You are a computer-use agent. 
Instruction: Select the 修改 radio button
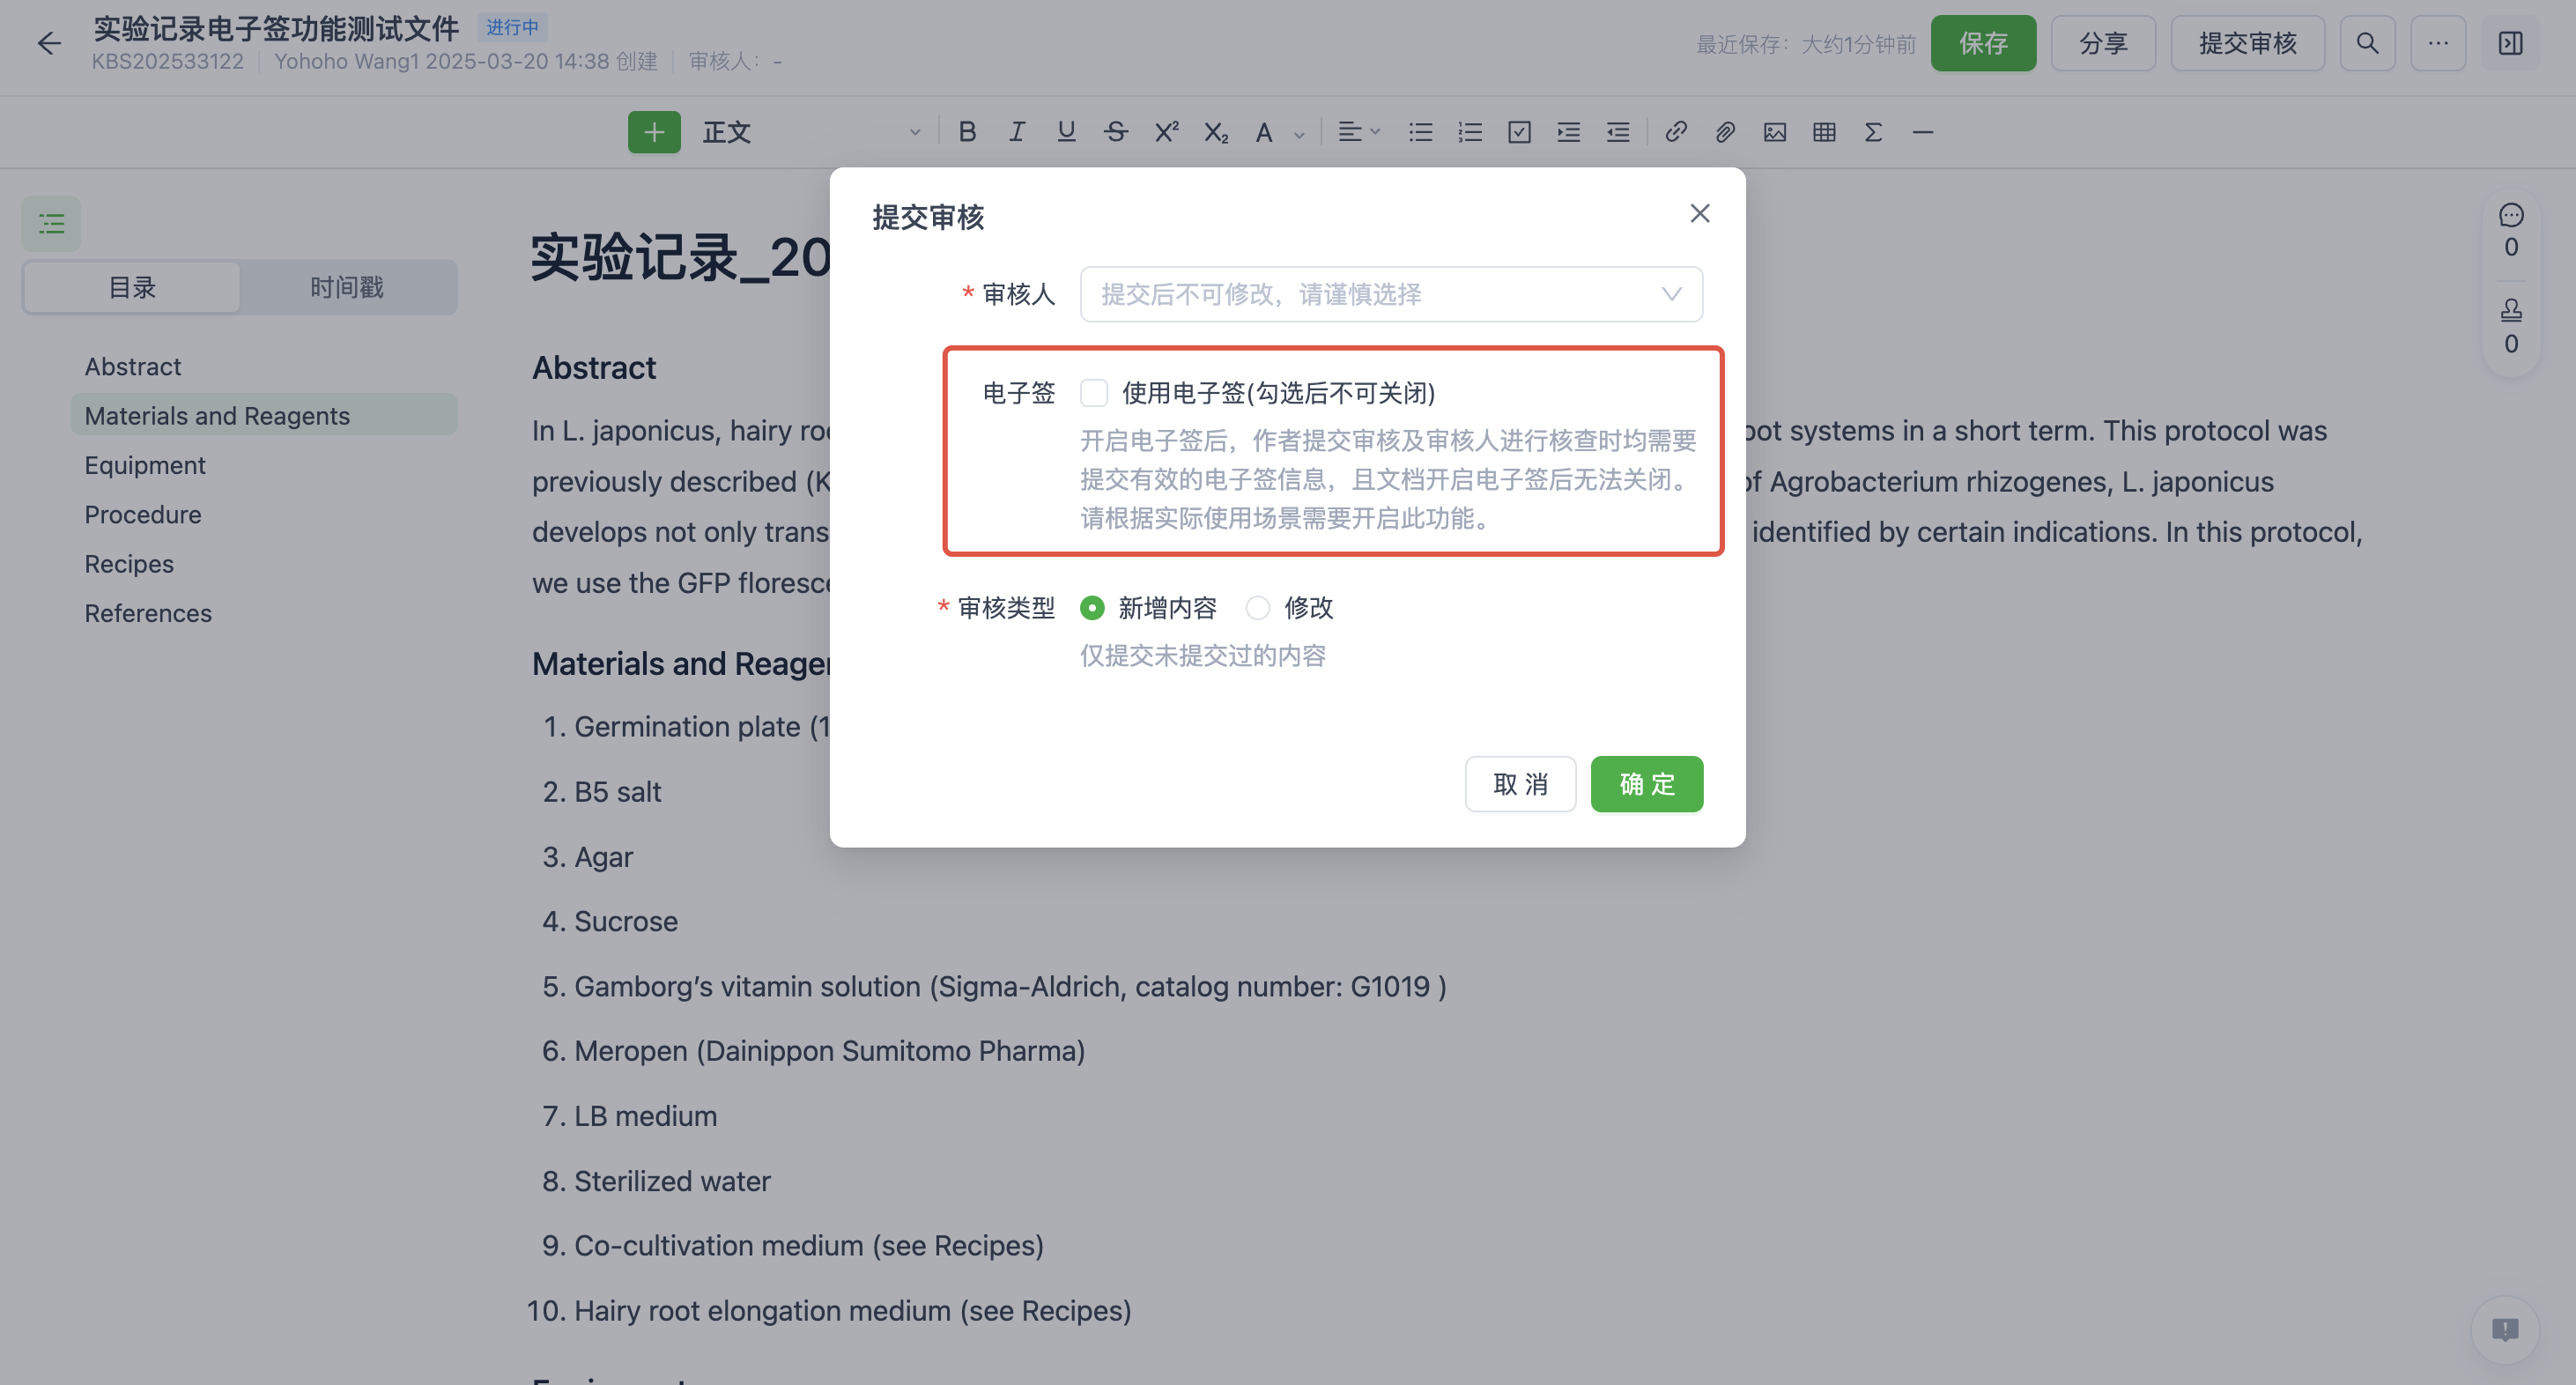point(1258,608)
